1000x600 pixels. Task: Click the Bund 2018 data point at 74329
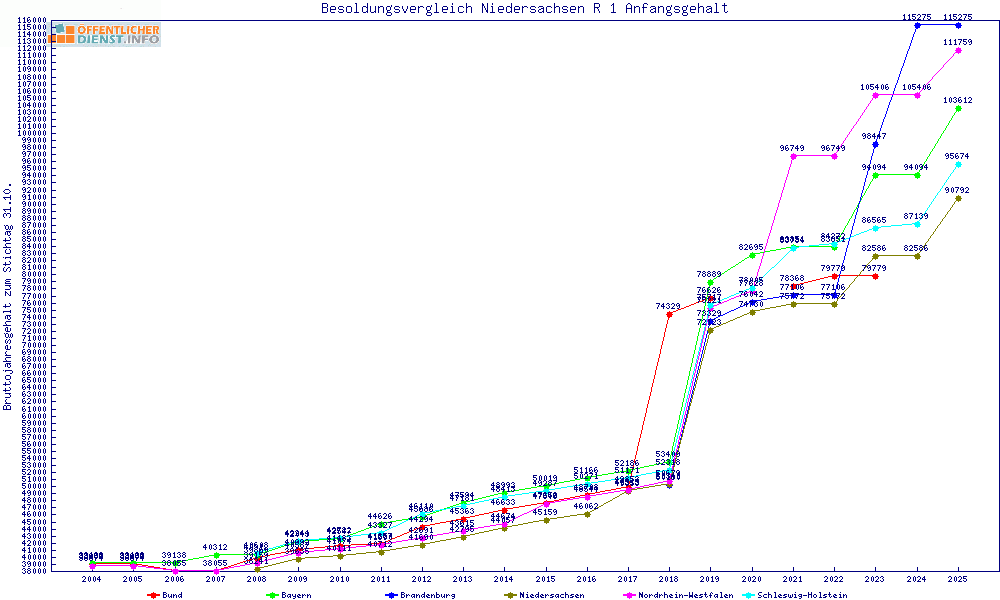point(669,314)
